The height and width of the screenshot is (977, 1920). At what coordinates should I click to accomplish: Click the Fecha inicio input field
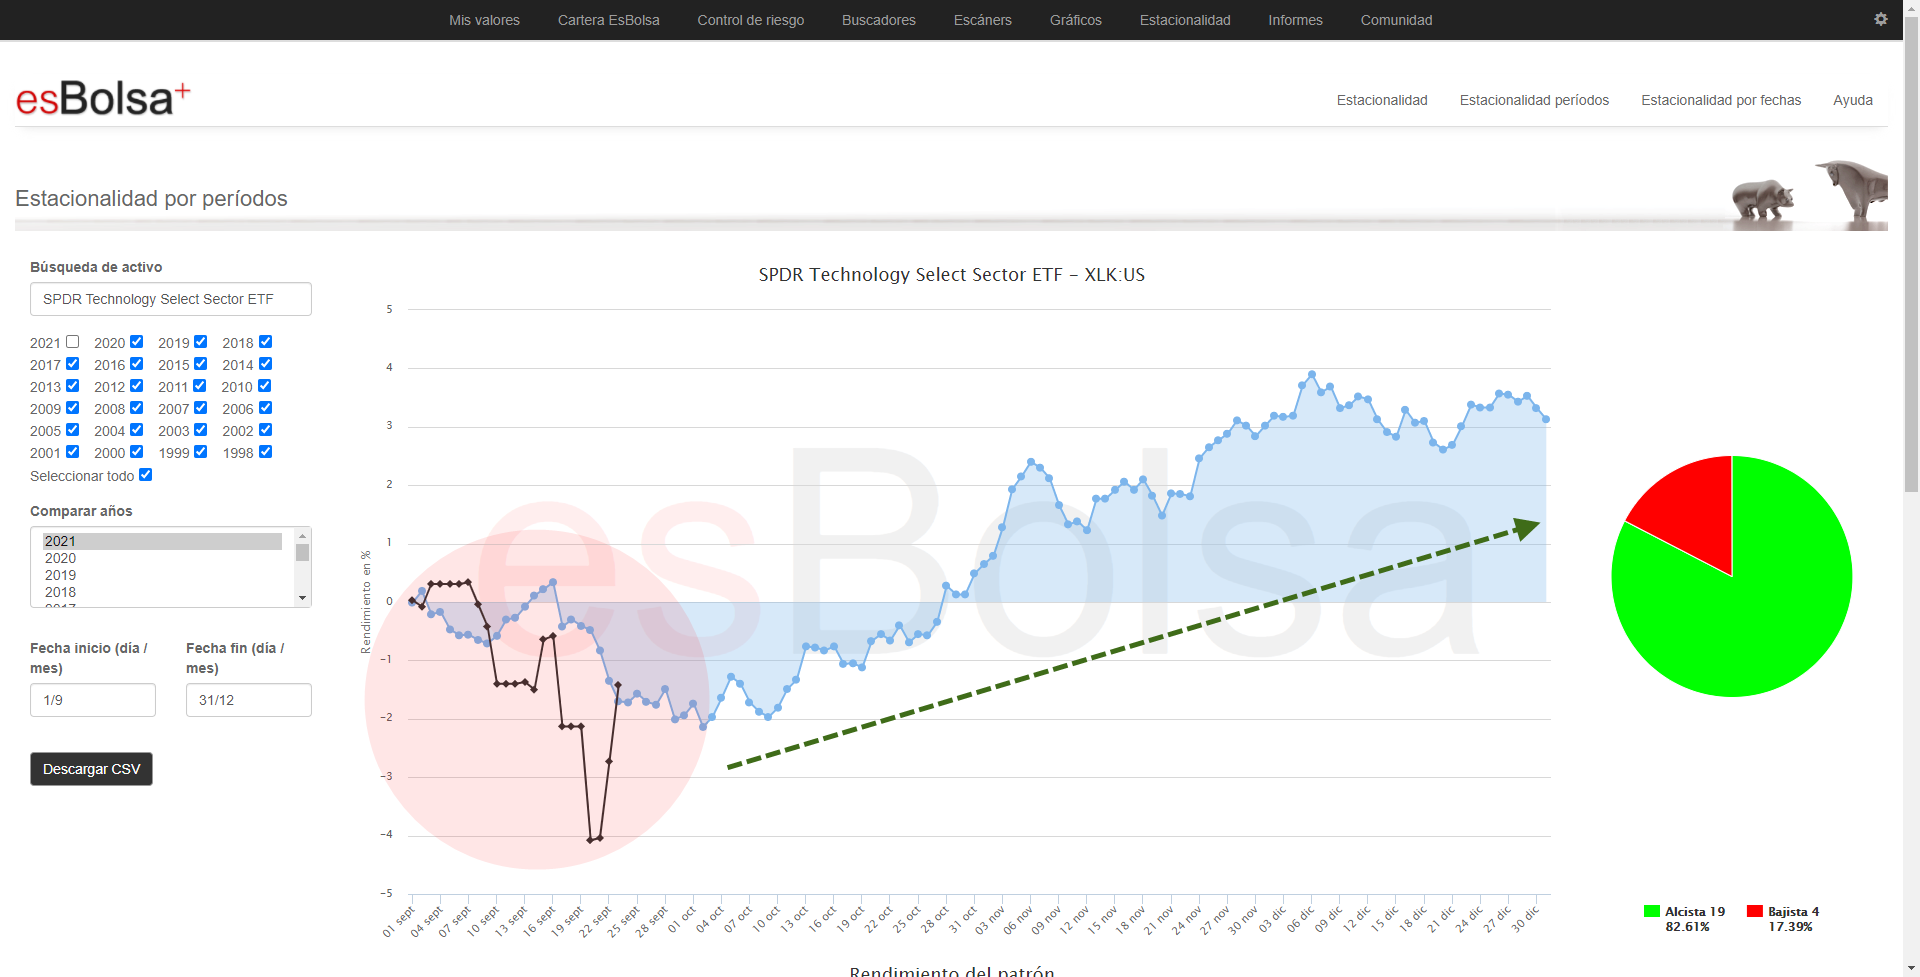pyautogui.click(x=93, y=700)
